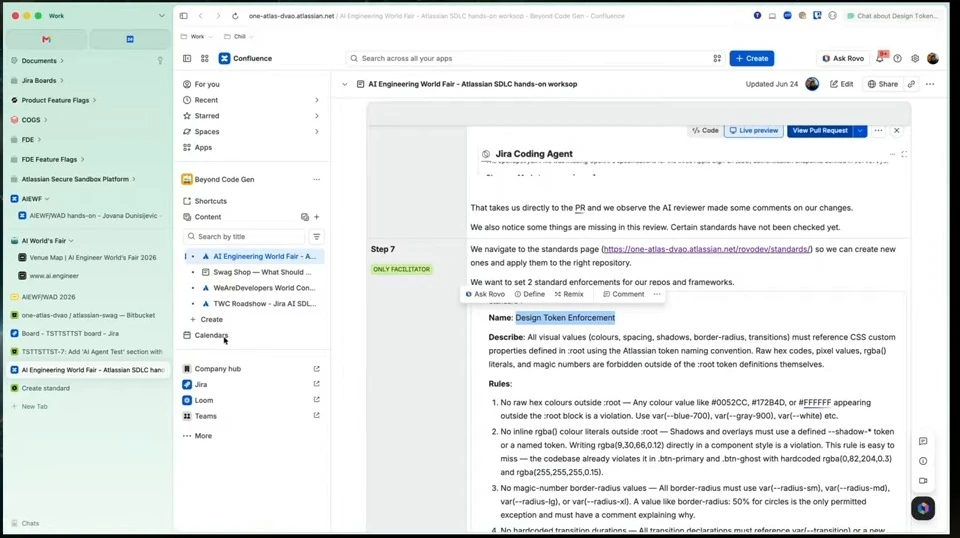Click View Pull Request button
This screenshot has width=960, height=538.
tap(820, 130)
